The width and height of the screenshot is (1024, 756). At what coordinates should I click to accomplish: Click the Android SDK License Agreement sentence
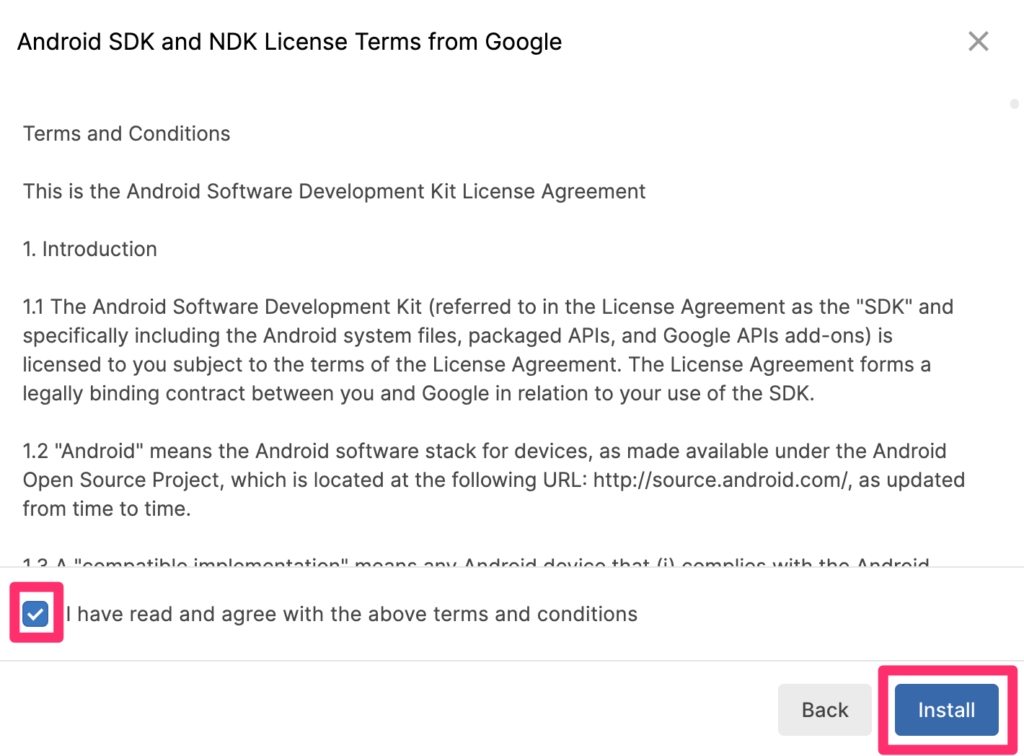[x=334, y=191]
